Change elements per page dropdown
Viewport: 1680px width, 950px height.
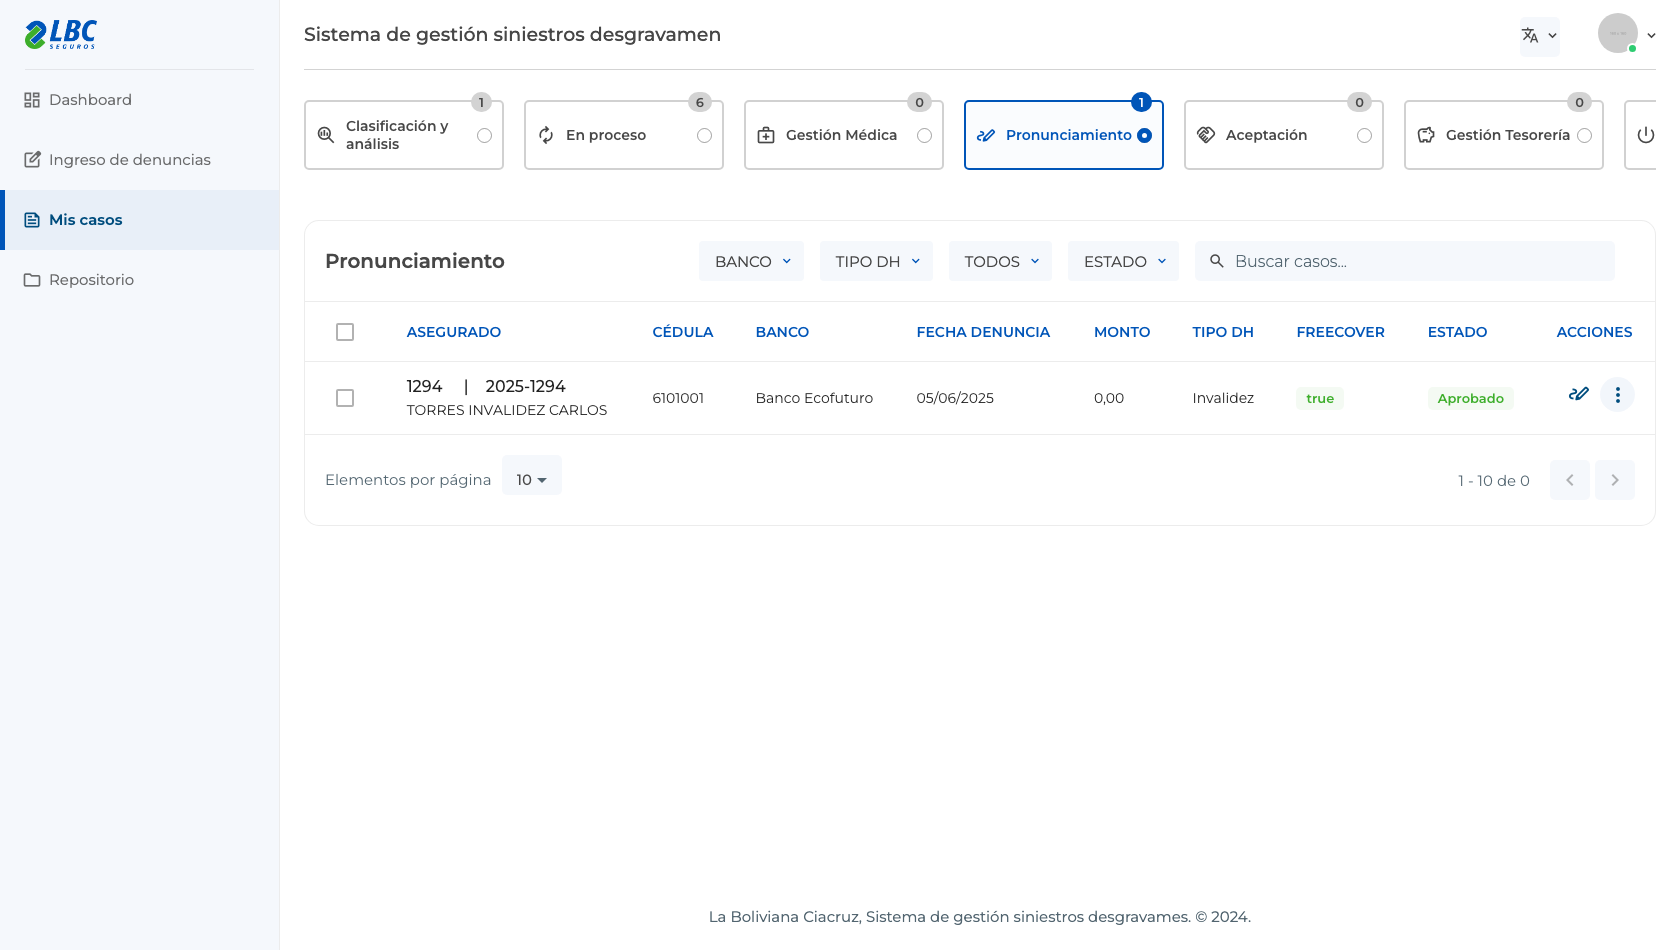[531, 479]
